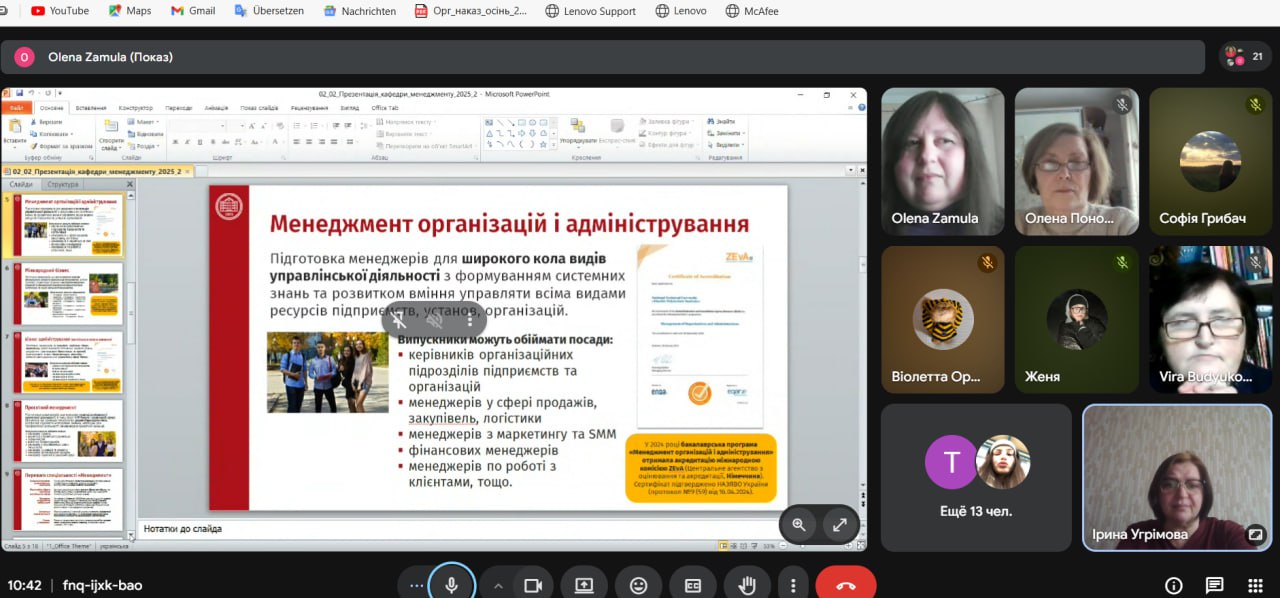Open the chat panel icon
This screenshot has width=1280, height=598.
point(1214,585)
